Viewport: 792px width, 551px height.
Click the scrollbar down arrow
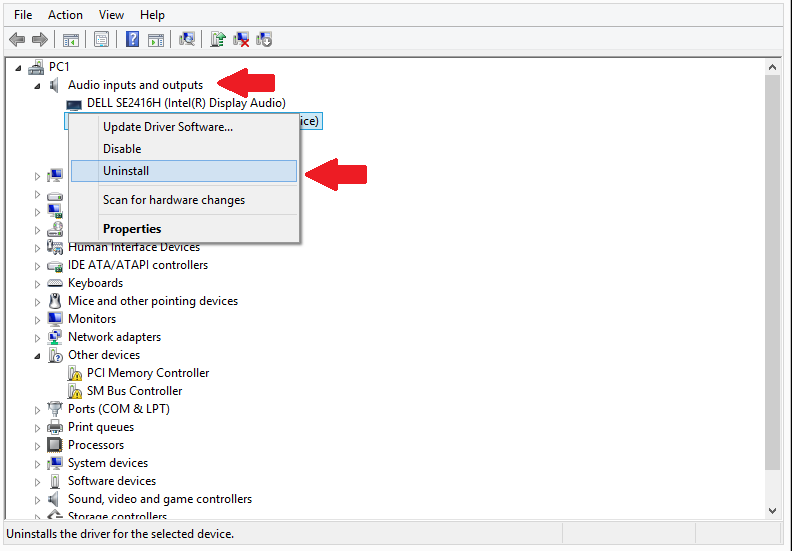point(772,511)
